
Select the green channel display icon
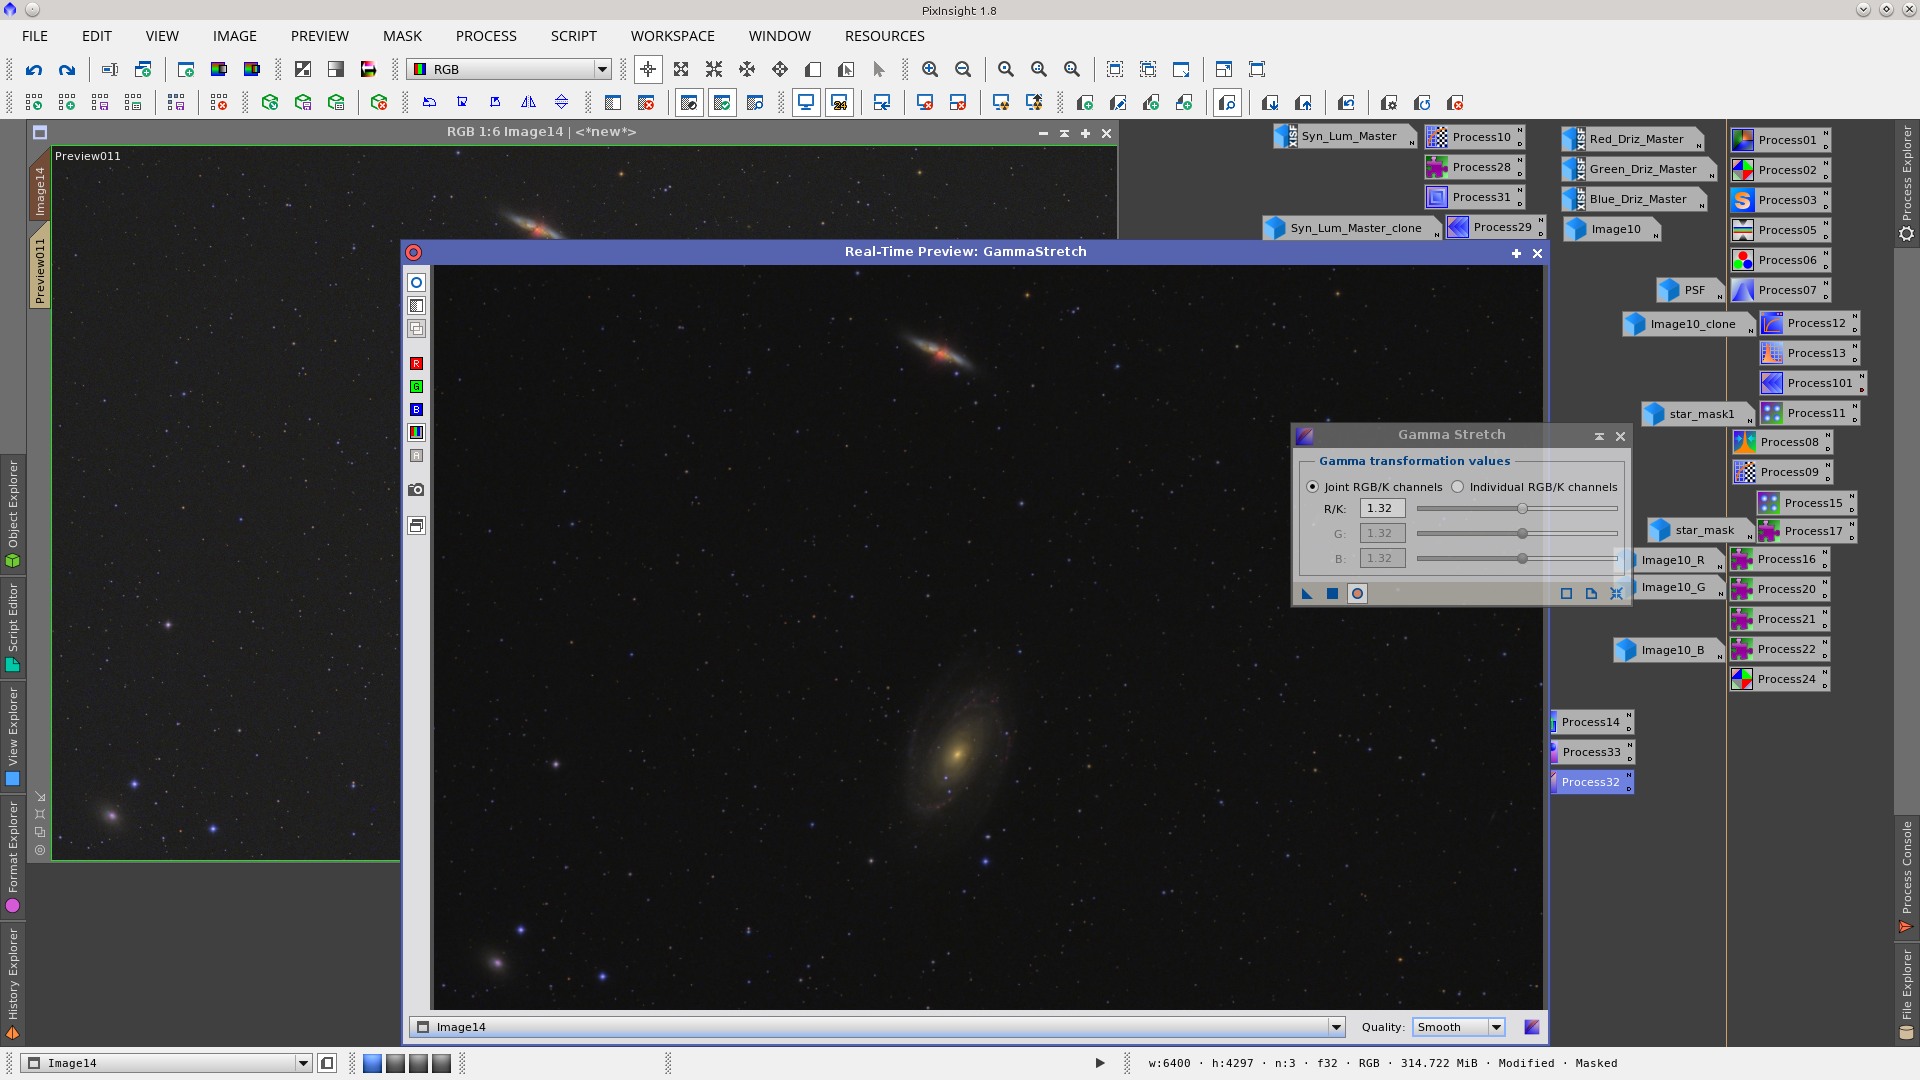[x=416, y=386]
